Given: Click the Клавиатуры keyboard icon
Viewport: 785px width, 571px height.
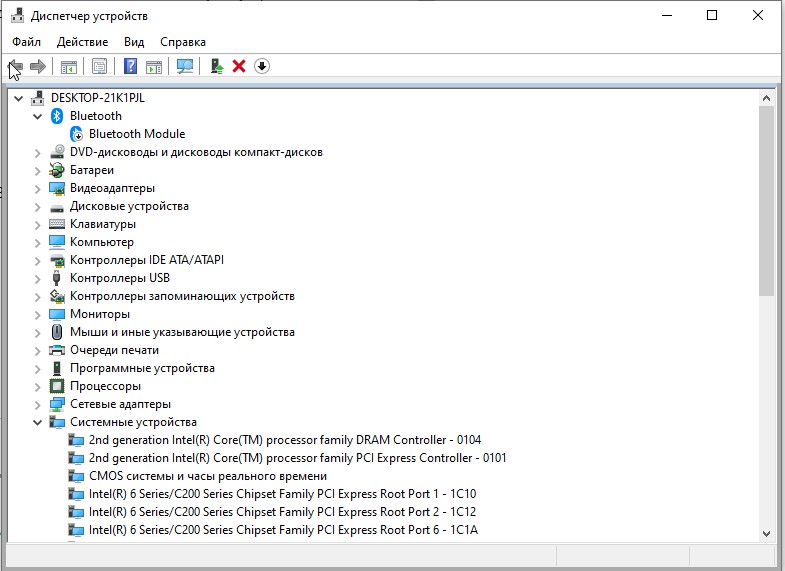Looking at the screenshot, I should (x=57, y=224).
